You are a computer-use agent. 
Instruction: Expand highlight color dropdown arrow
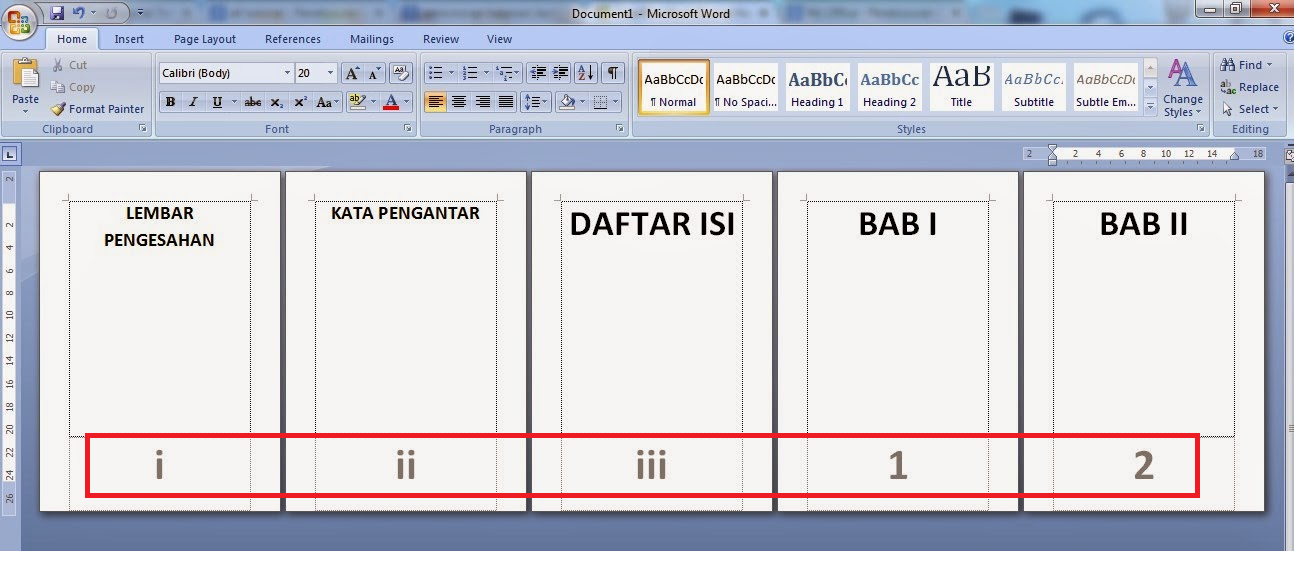pyautogui.click(x=373, y=102)
